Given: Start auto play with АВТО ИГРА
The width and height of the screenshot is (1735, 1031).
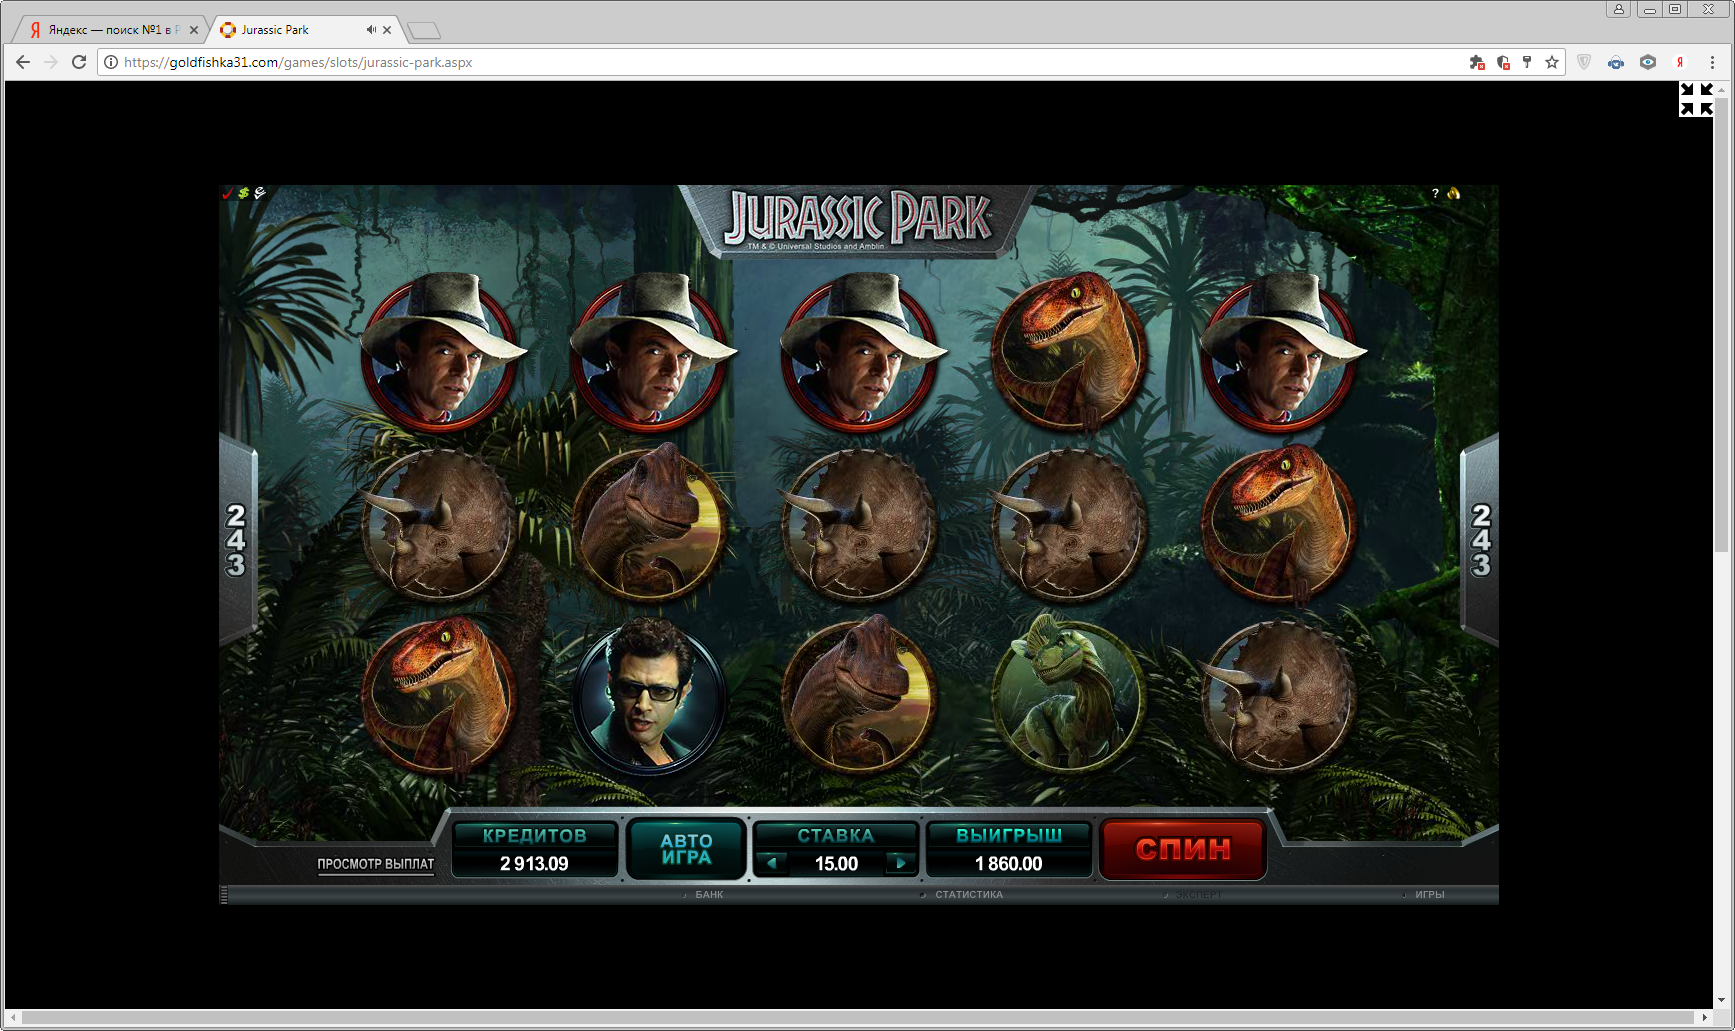Looking at the screenshot, I should click(x=686, y=849).
